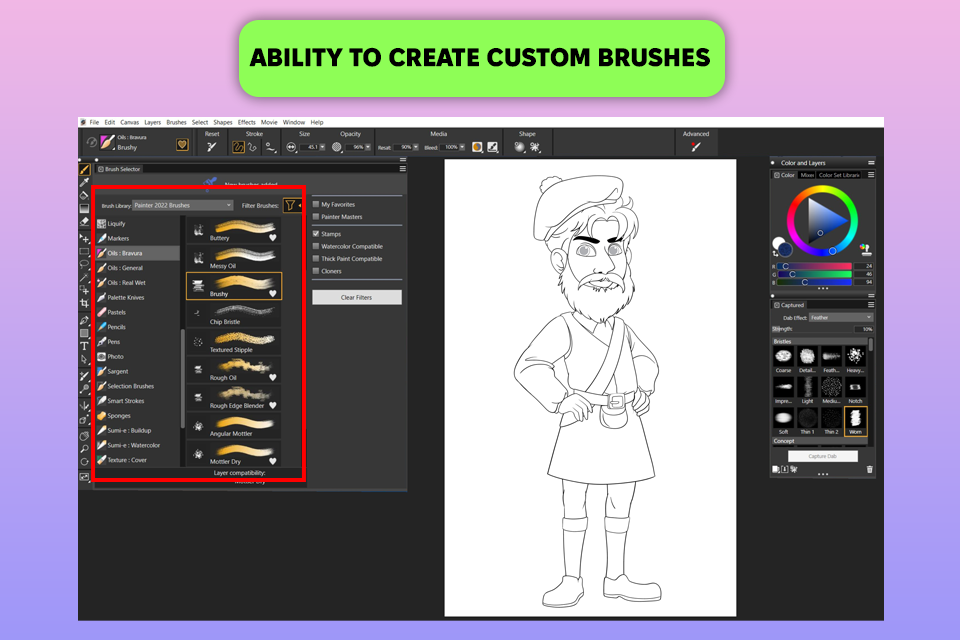
Task: Select the Crop tool in the toolbox
Action: click(84, 303)
